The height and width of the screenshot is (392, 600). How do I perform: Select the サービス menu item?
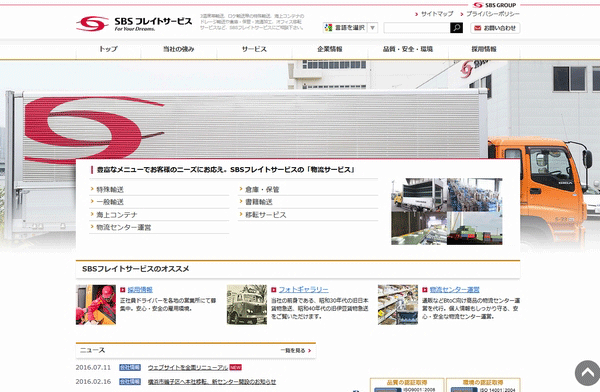click(254, 49)
